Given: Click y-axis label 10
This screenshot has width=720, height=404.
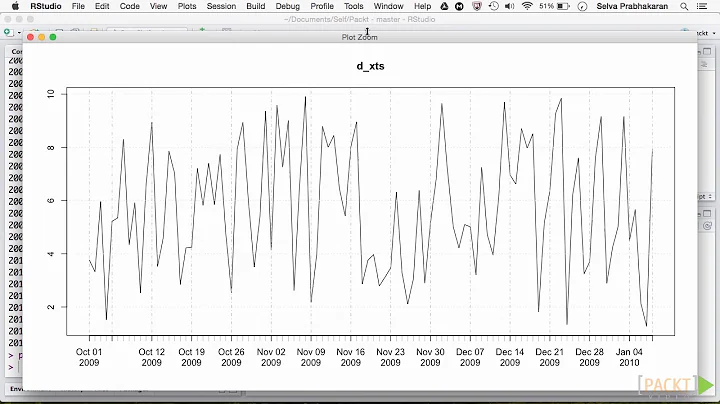Looking at the screenshot, I should pyautogui.click(x=51, y=94).
